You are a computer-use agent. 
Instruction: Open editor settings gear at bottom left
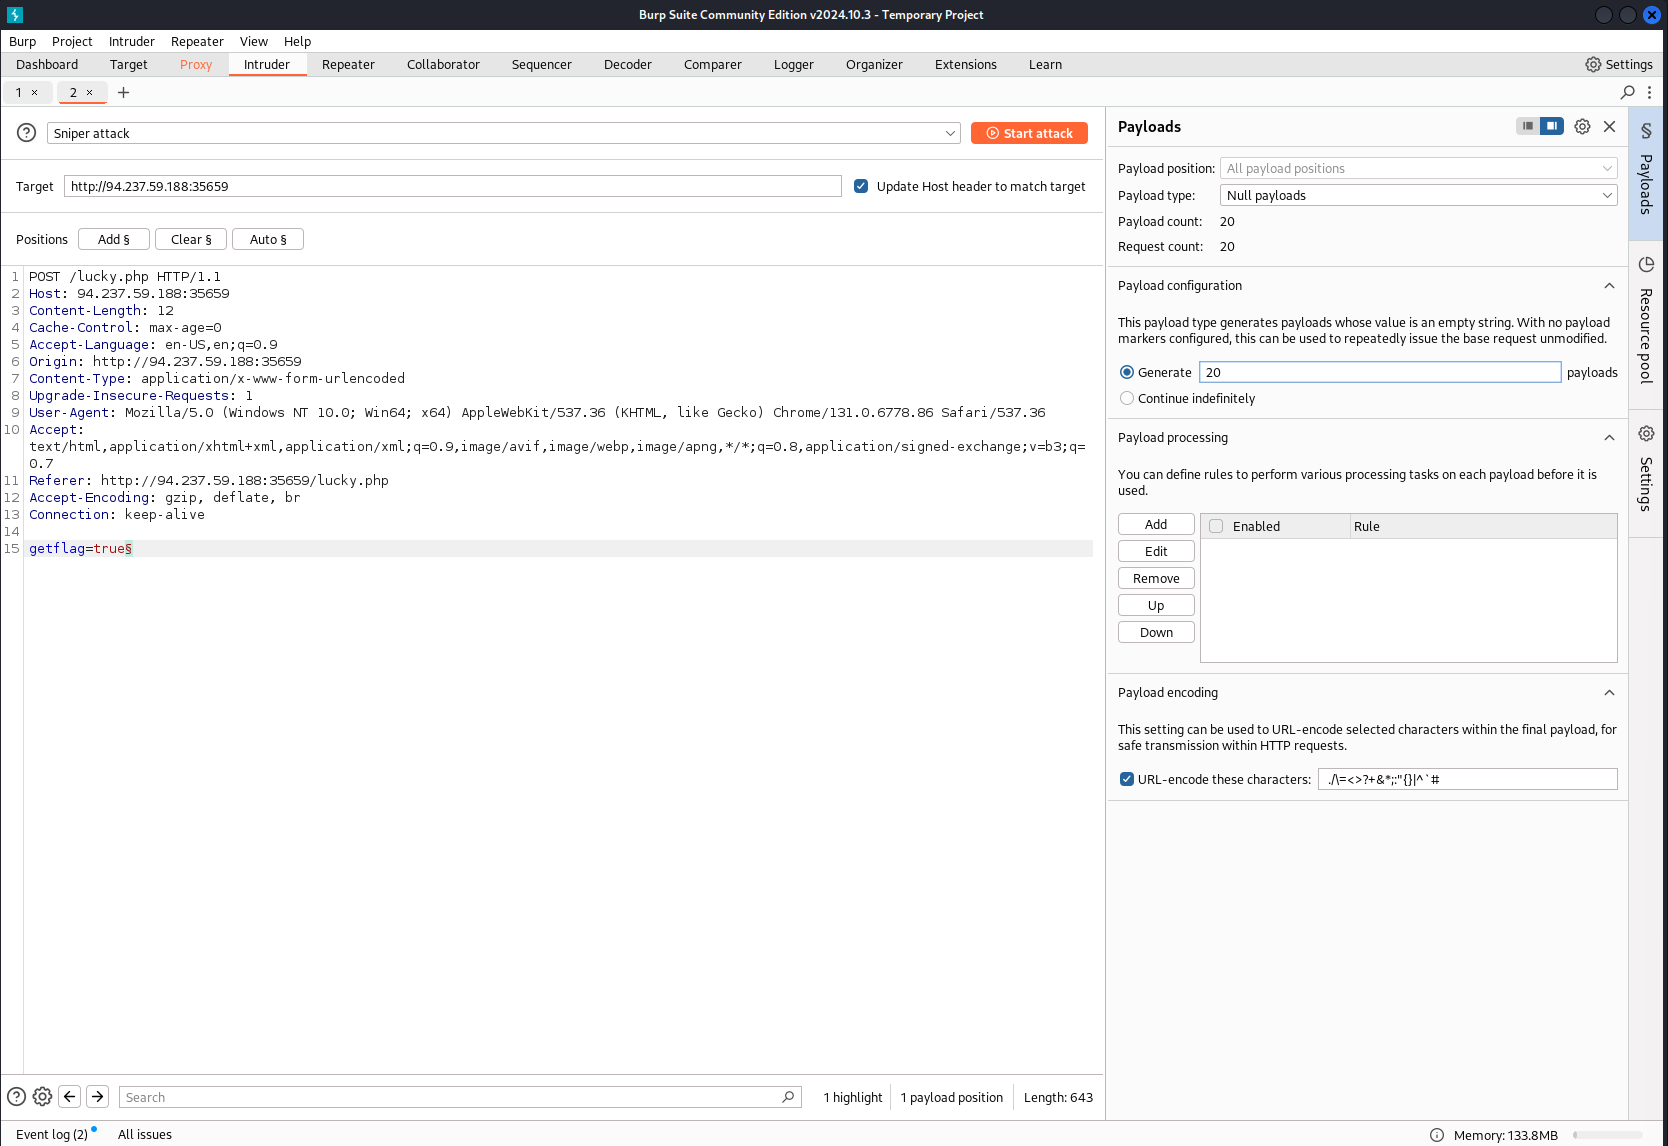[x=42, y=1097]
